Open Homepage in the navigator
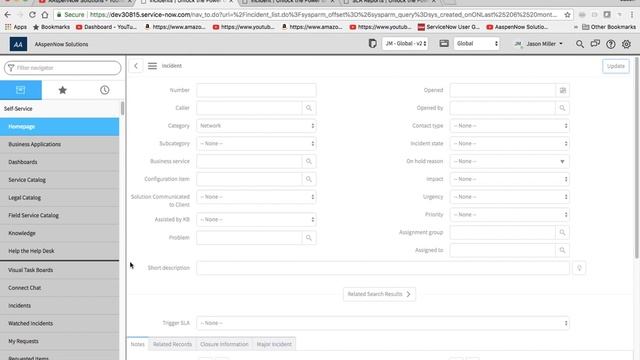 coord(60,127)
